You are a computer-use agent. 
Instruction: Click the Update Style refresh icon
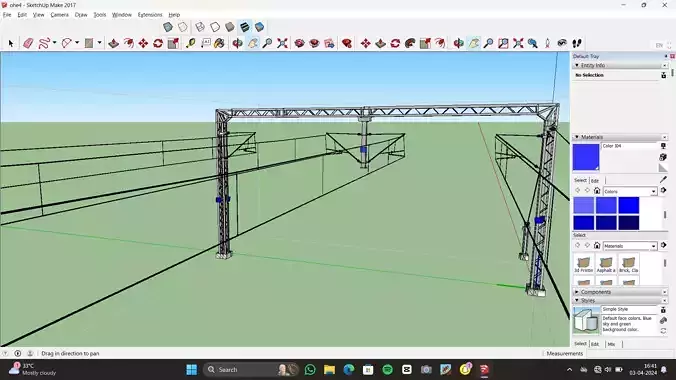pyautogui.click(x=663, y=331)
